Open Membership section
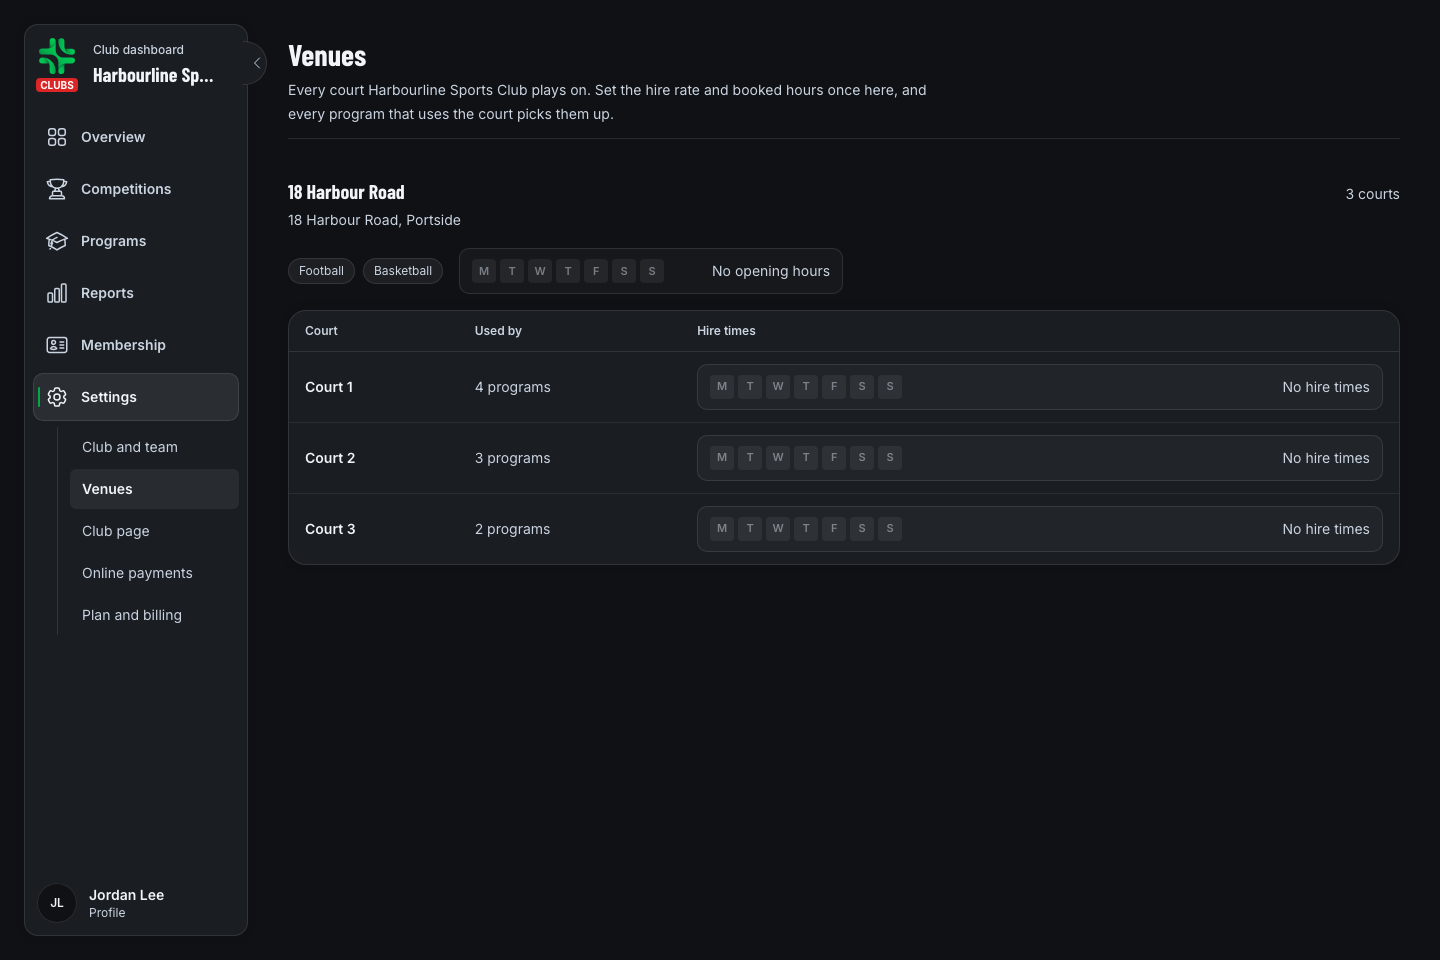The height and width of the screenshot is (960, 1440). (x=136, y=345)
